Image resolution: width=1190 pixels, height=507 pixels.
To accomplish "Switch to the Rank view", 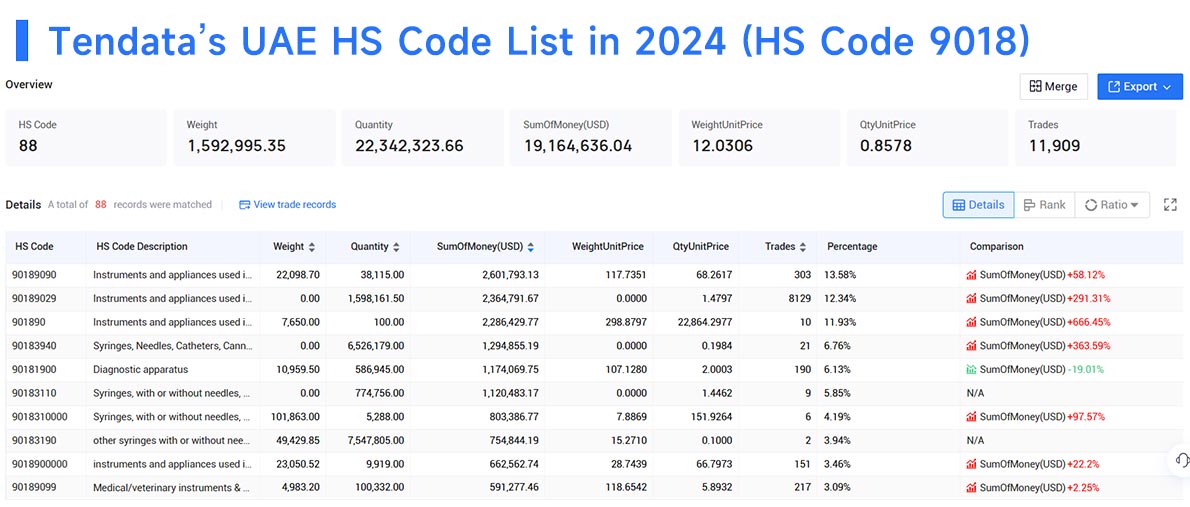I will (x=1044, y=205).
